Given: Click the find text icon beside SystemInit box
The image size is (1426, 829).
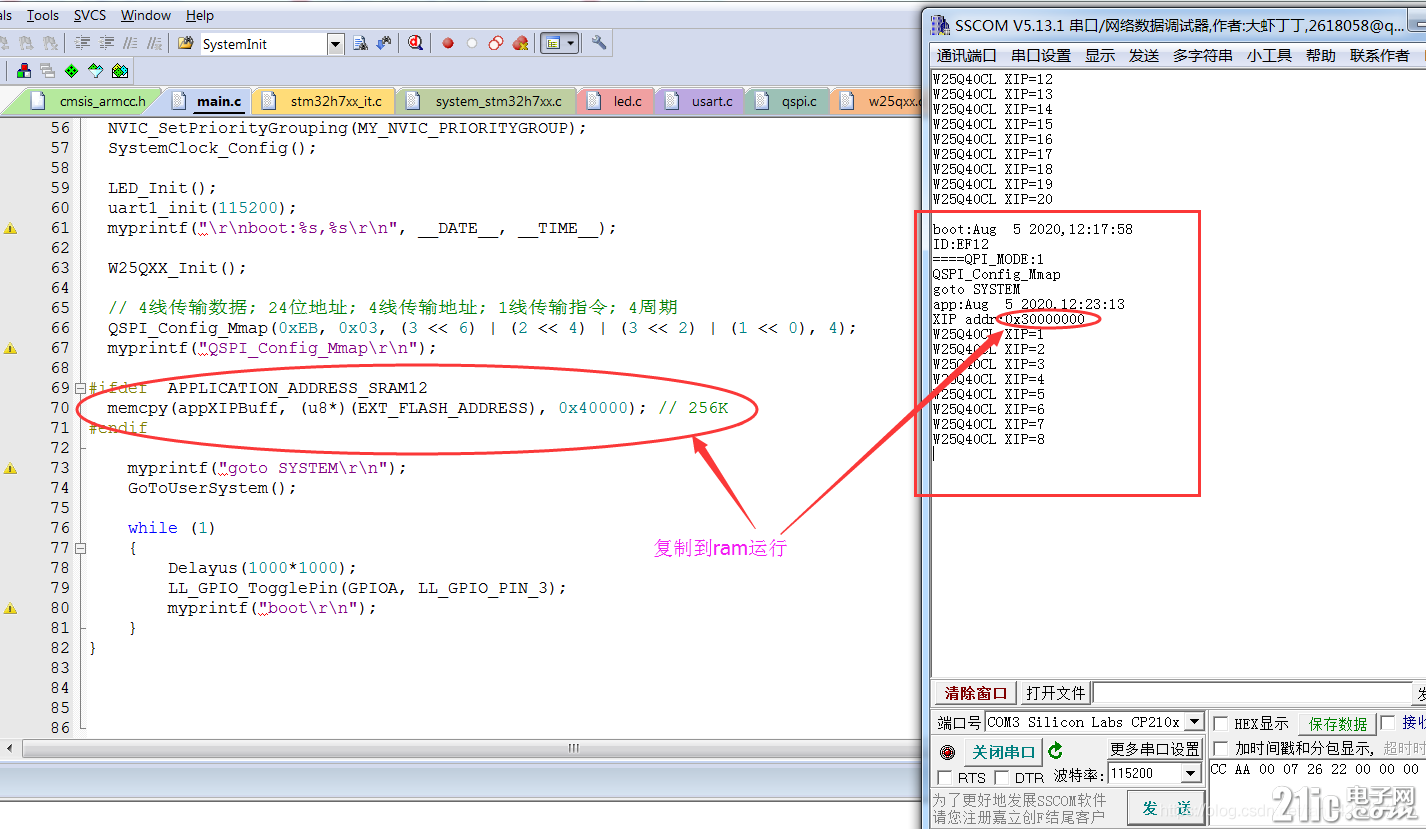Looking at the screenshot, I should click(361, 43).
